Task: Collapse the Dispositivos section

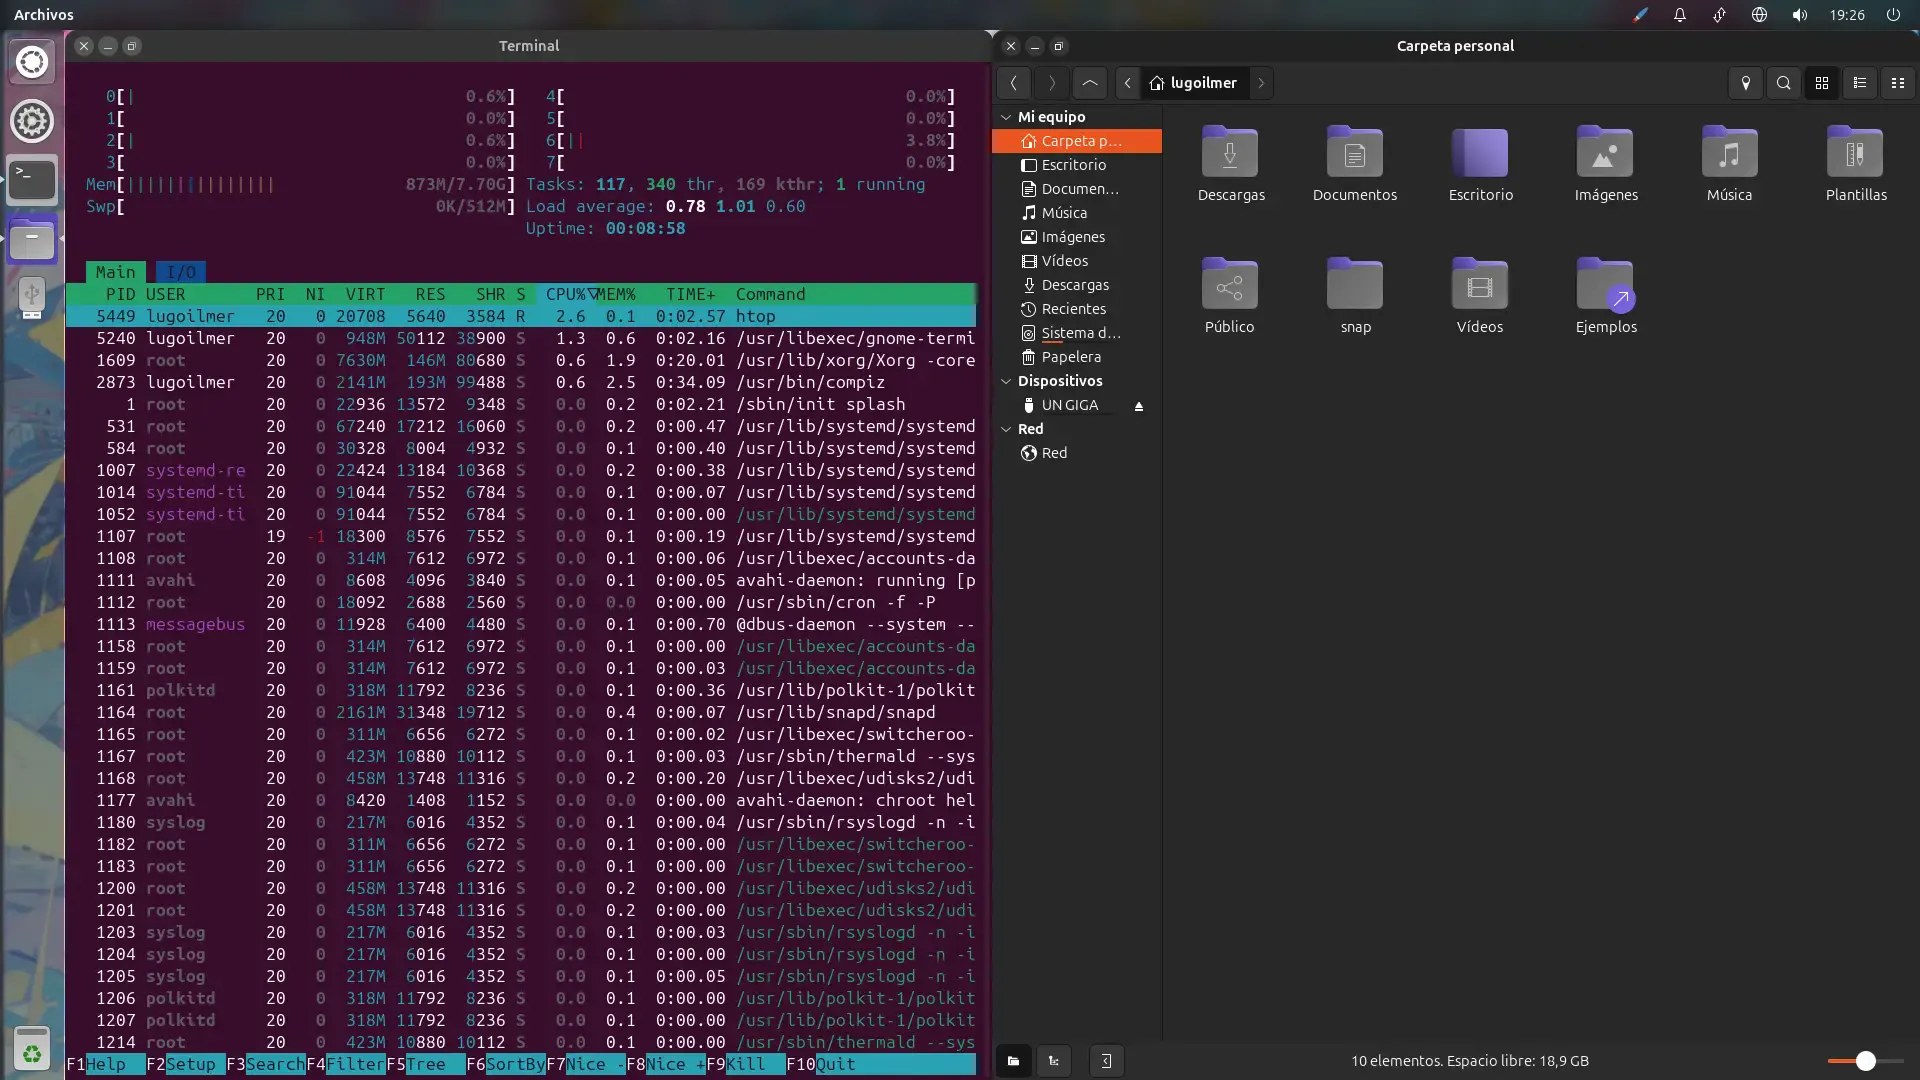Action: point(1005,381)
